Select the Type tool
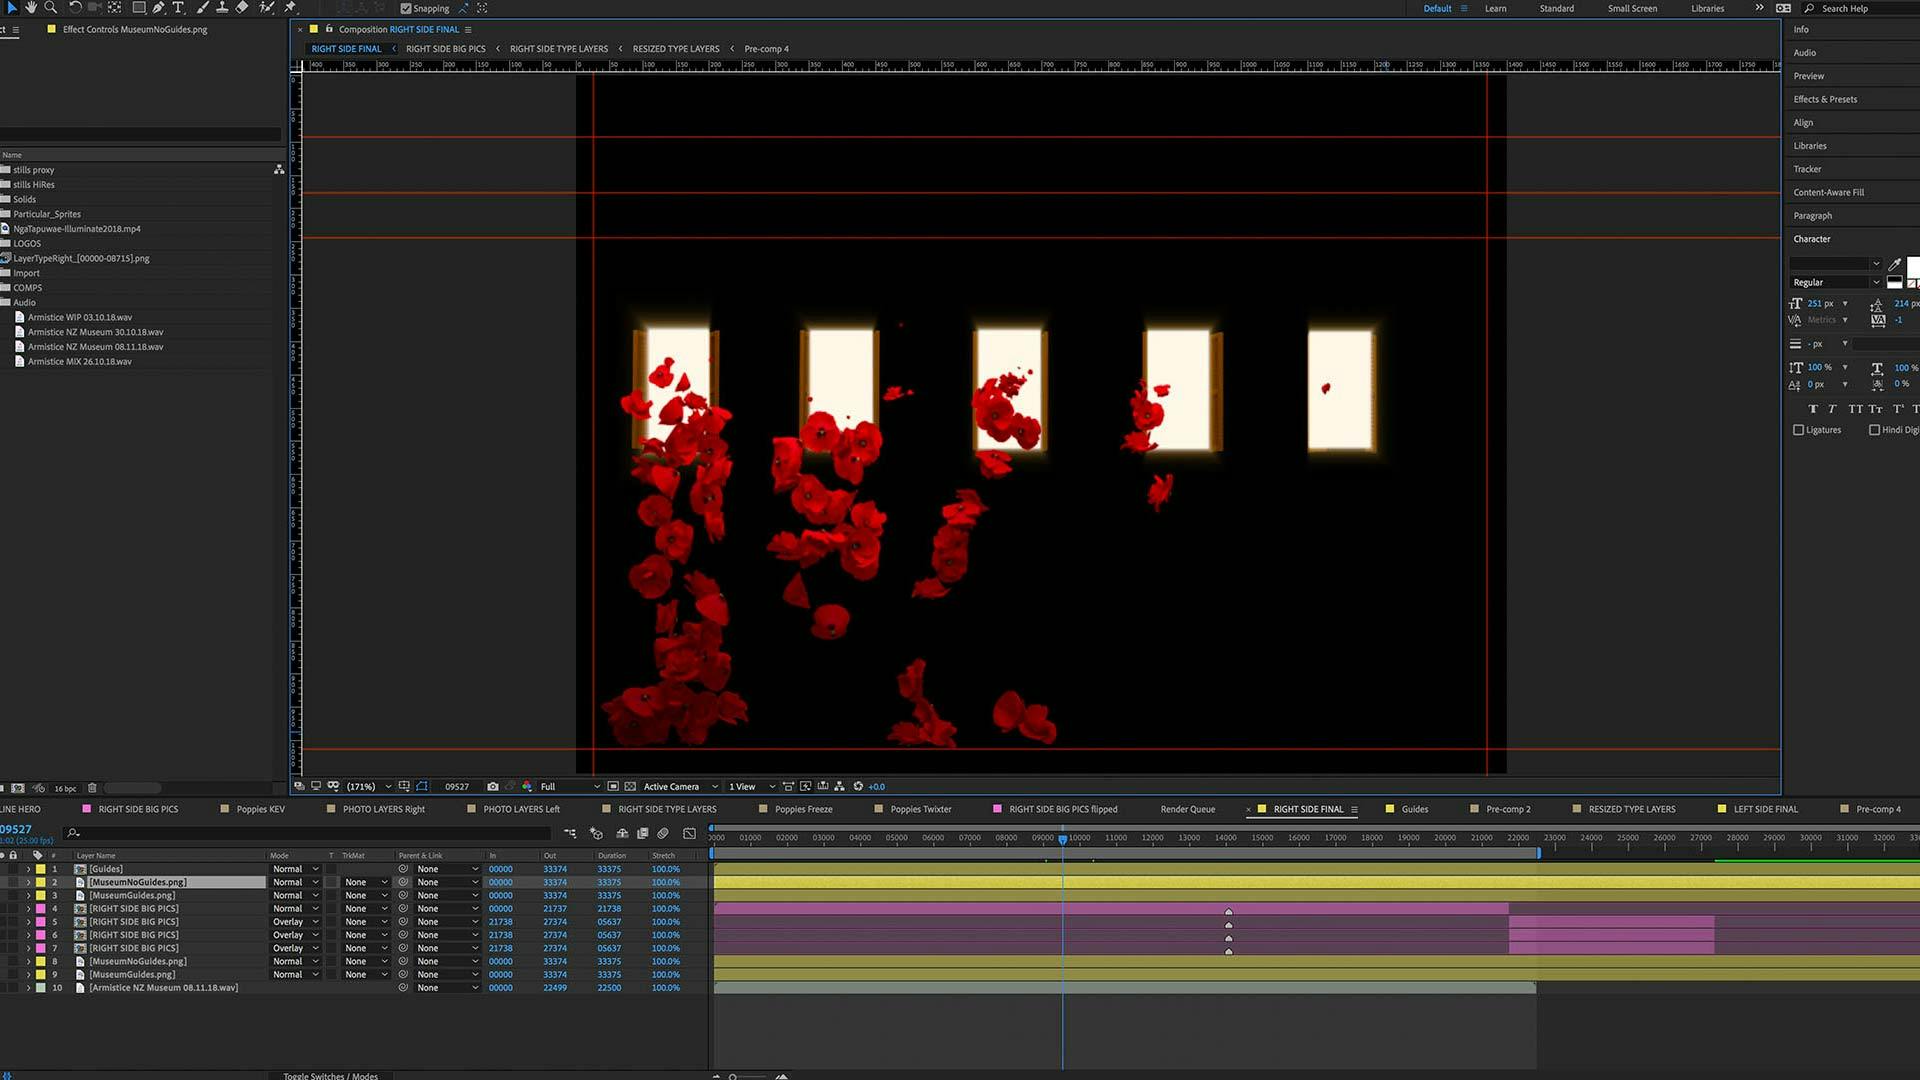The width and height of the screenshot is (1920, 1080). (178, 8)
